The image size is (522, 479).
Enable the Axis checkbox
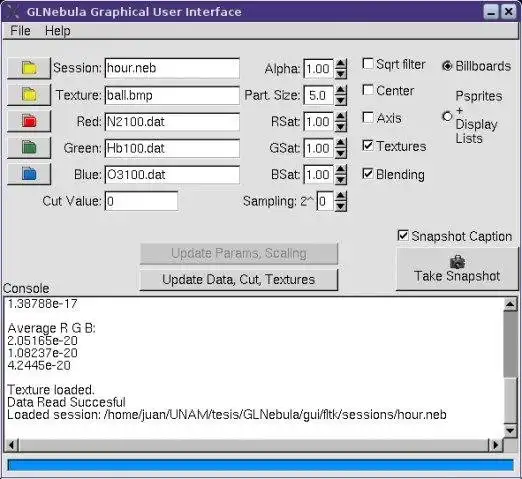[x=368, y=117]
